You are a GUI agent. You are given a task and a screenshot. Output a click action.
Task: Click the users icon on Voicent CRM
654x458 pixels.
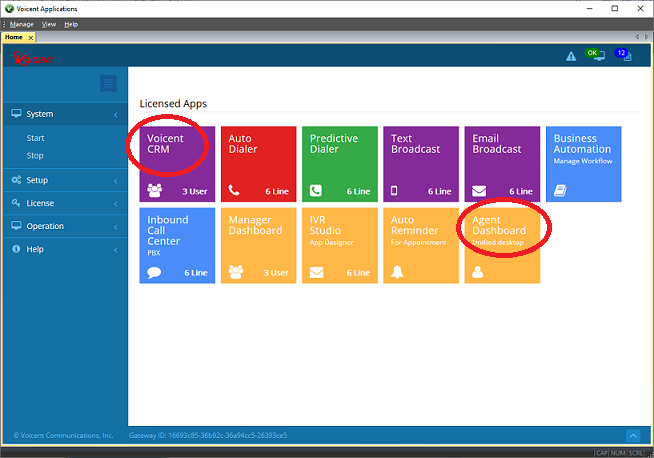point(155,191)
